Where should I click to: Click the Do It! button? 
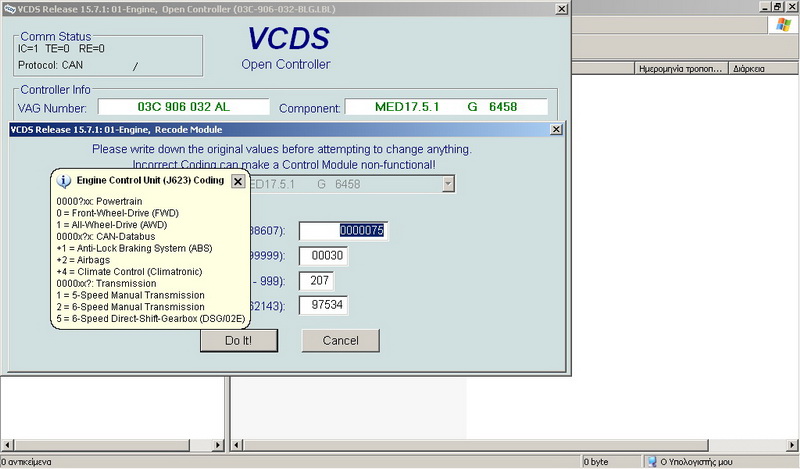pos(239,340)
